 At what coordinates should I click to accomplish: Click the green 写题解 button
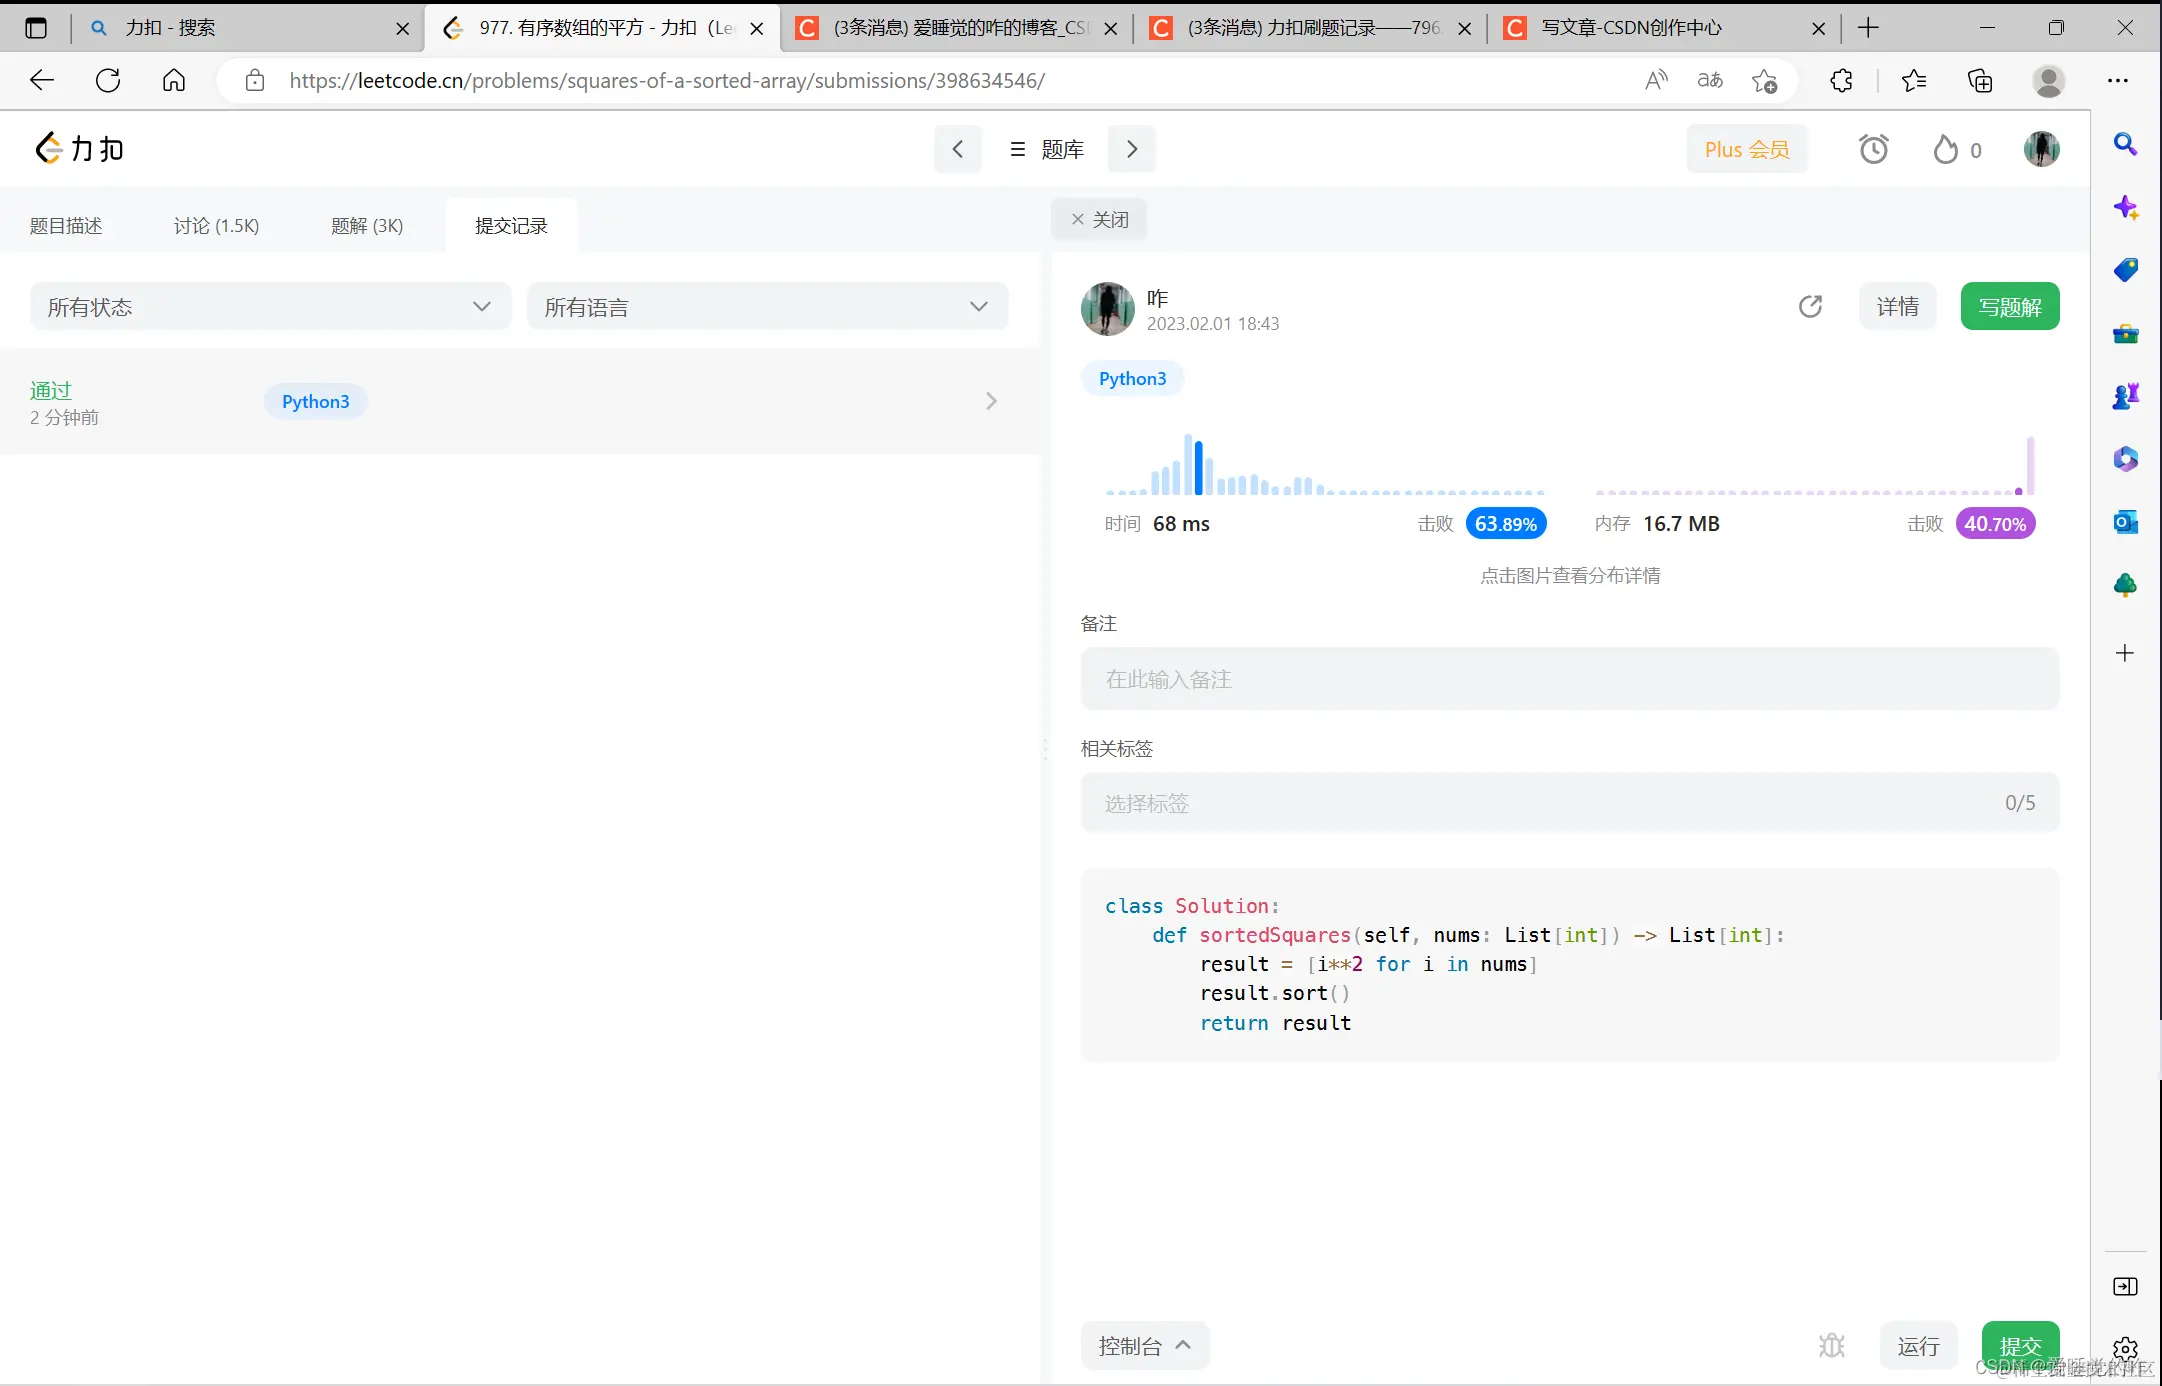pos(2009,307)
